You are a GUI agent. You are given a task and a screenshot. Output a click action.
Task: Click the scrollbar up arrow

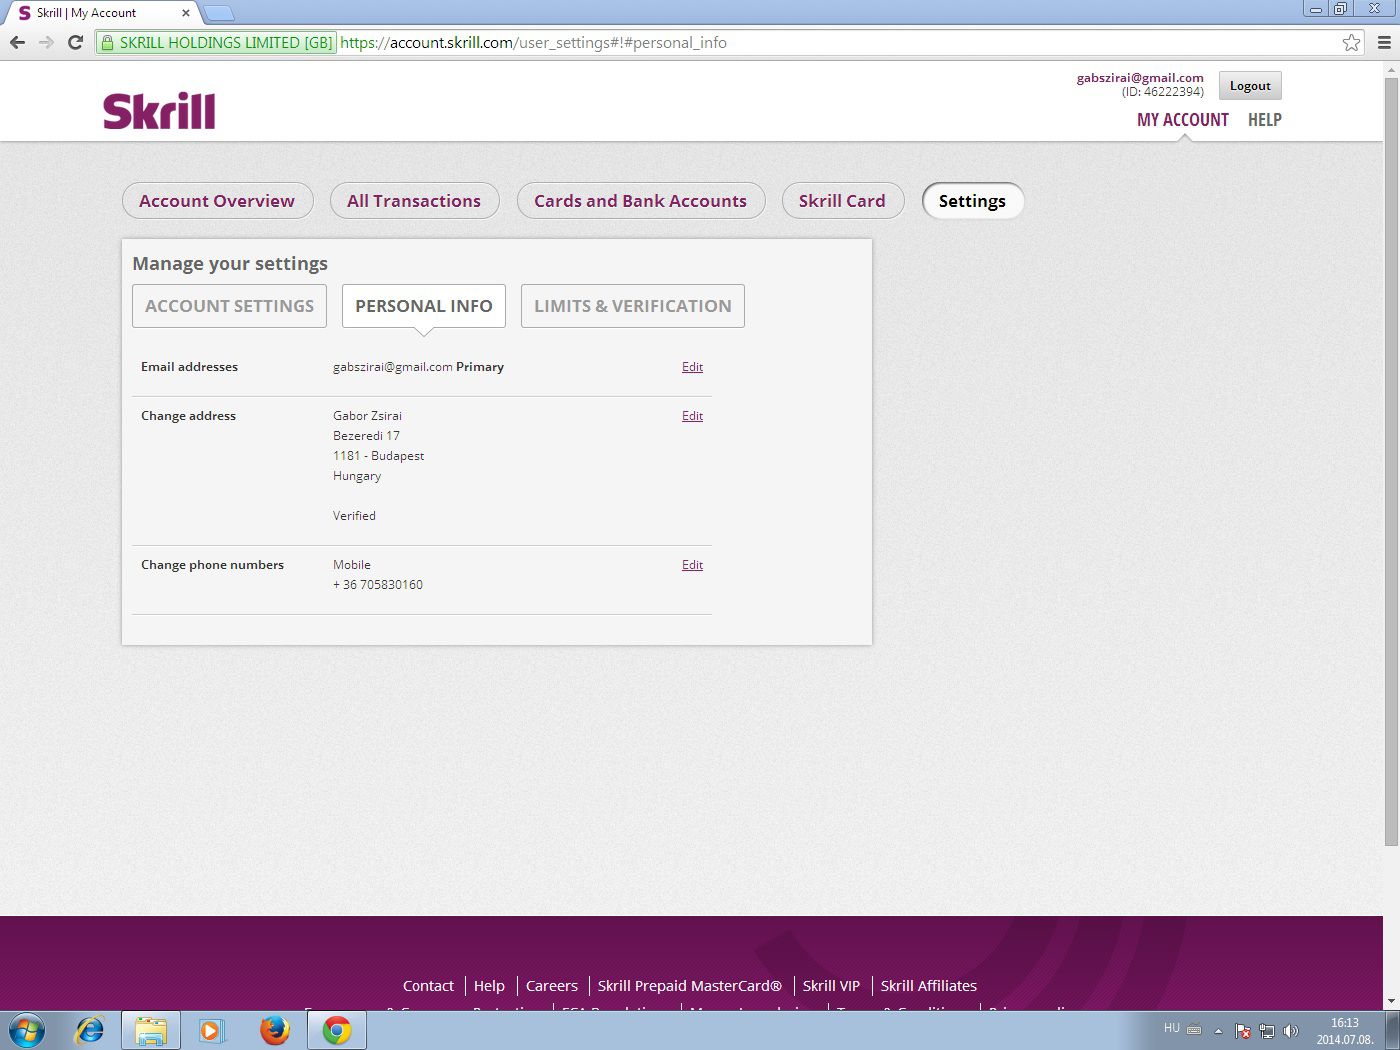click(1391, 69)
